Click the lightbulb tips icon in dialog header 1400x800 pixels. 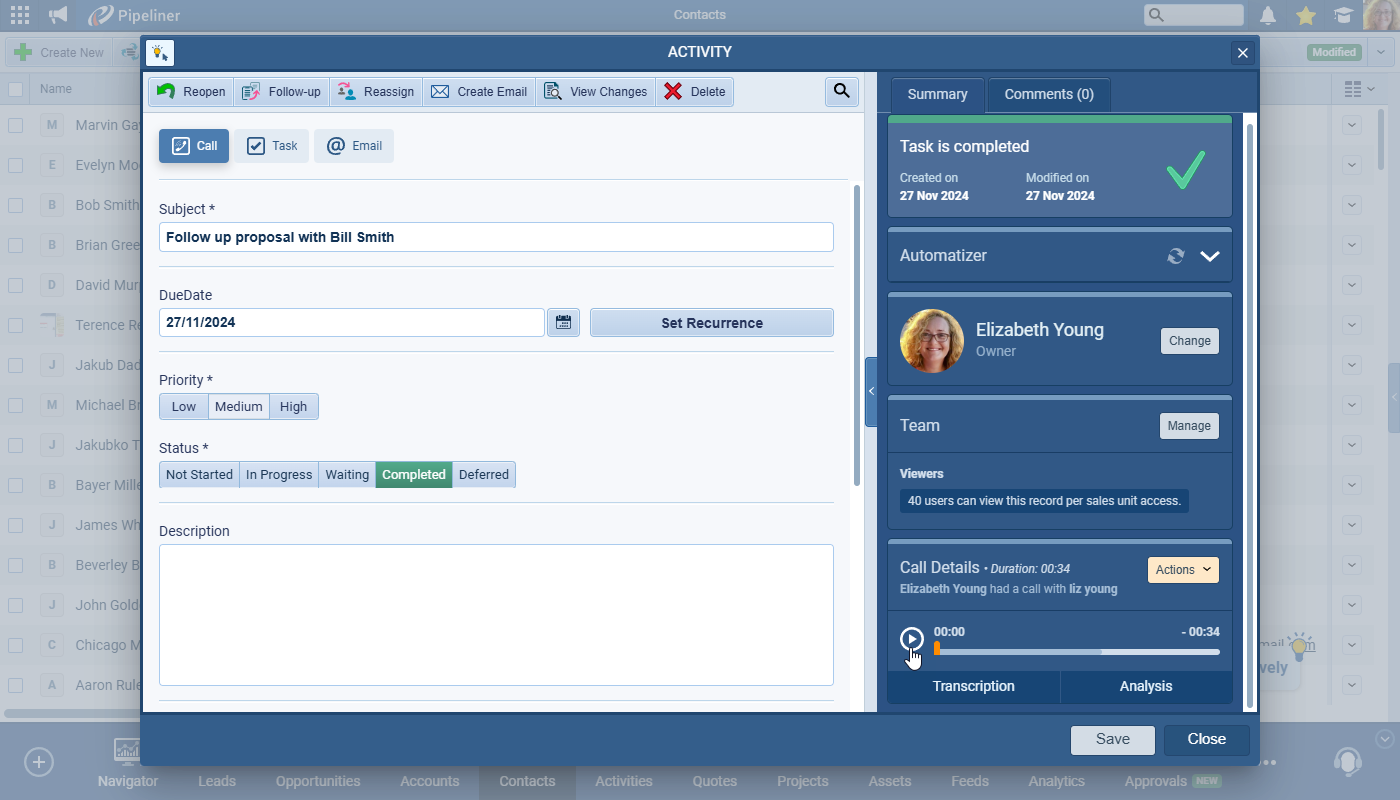pos(160,53)
